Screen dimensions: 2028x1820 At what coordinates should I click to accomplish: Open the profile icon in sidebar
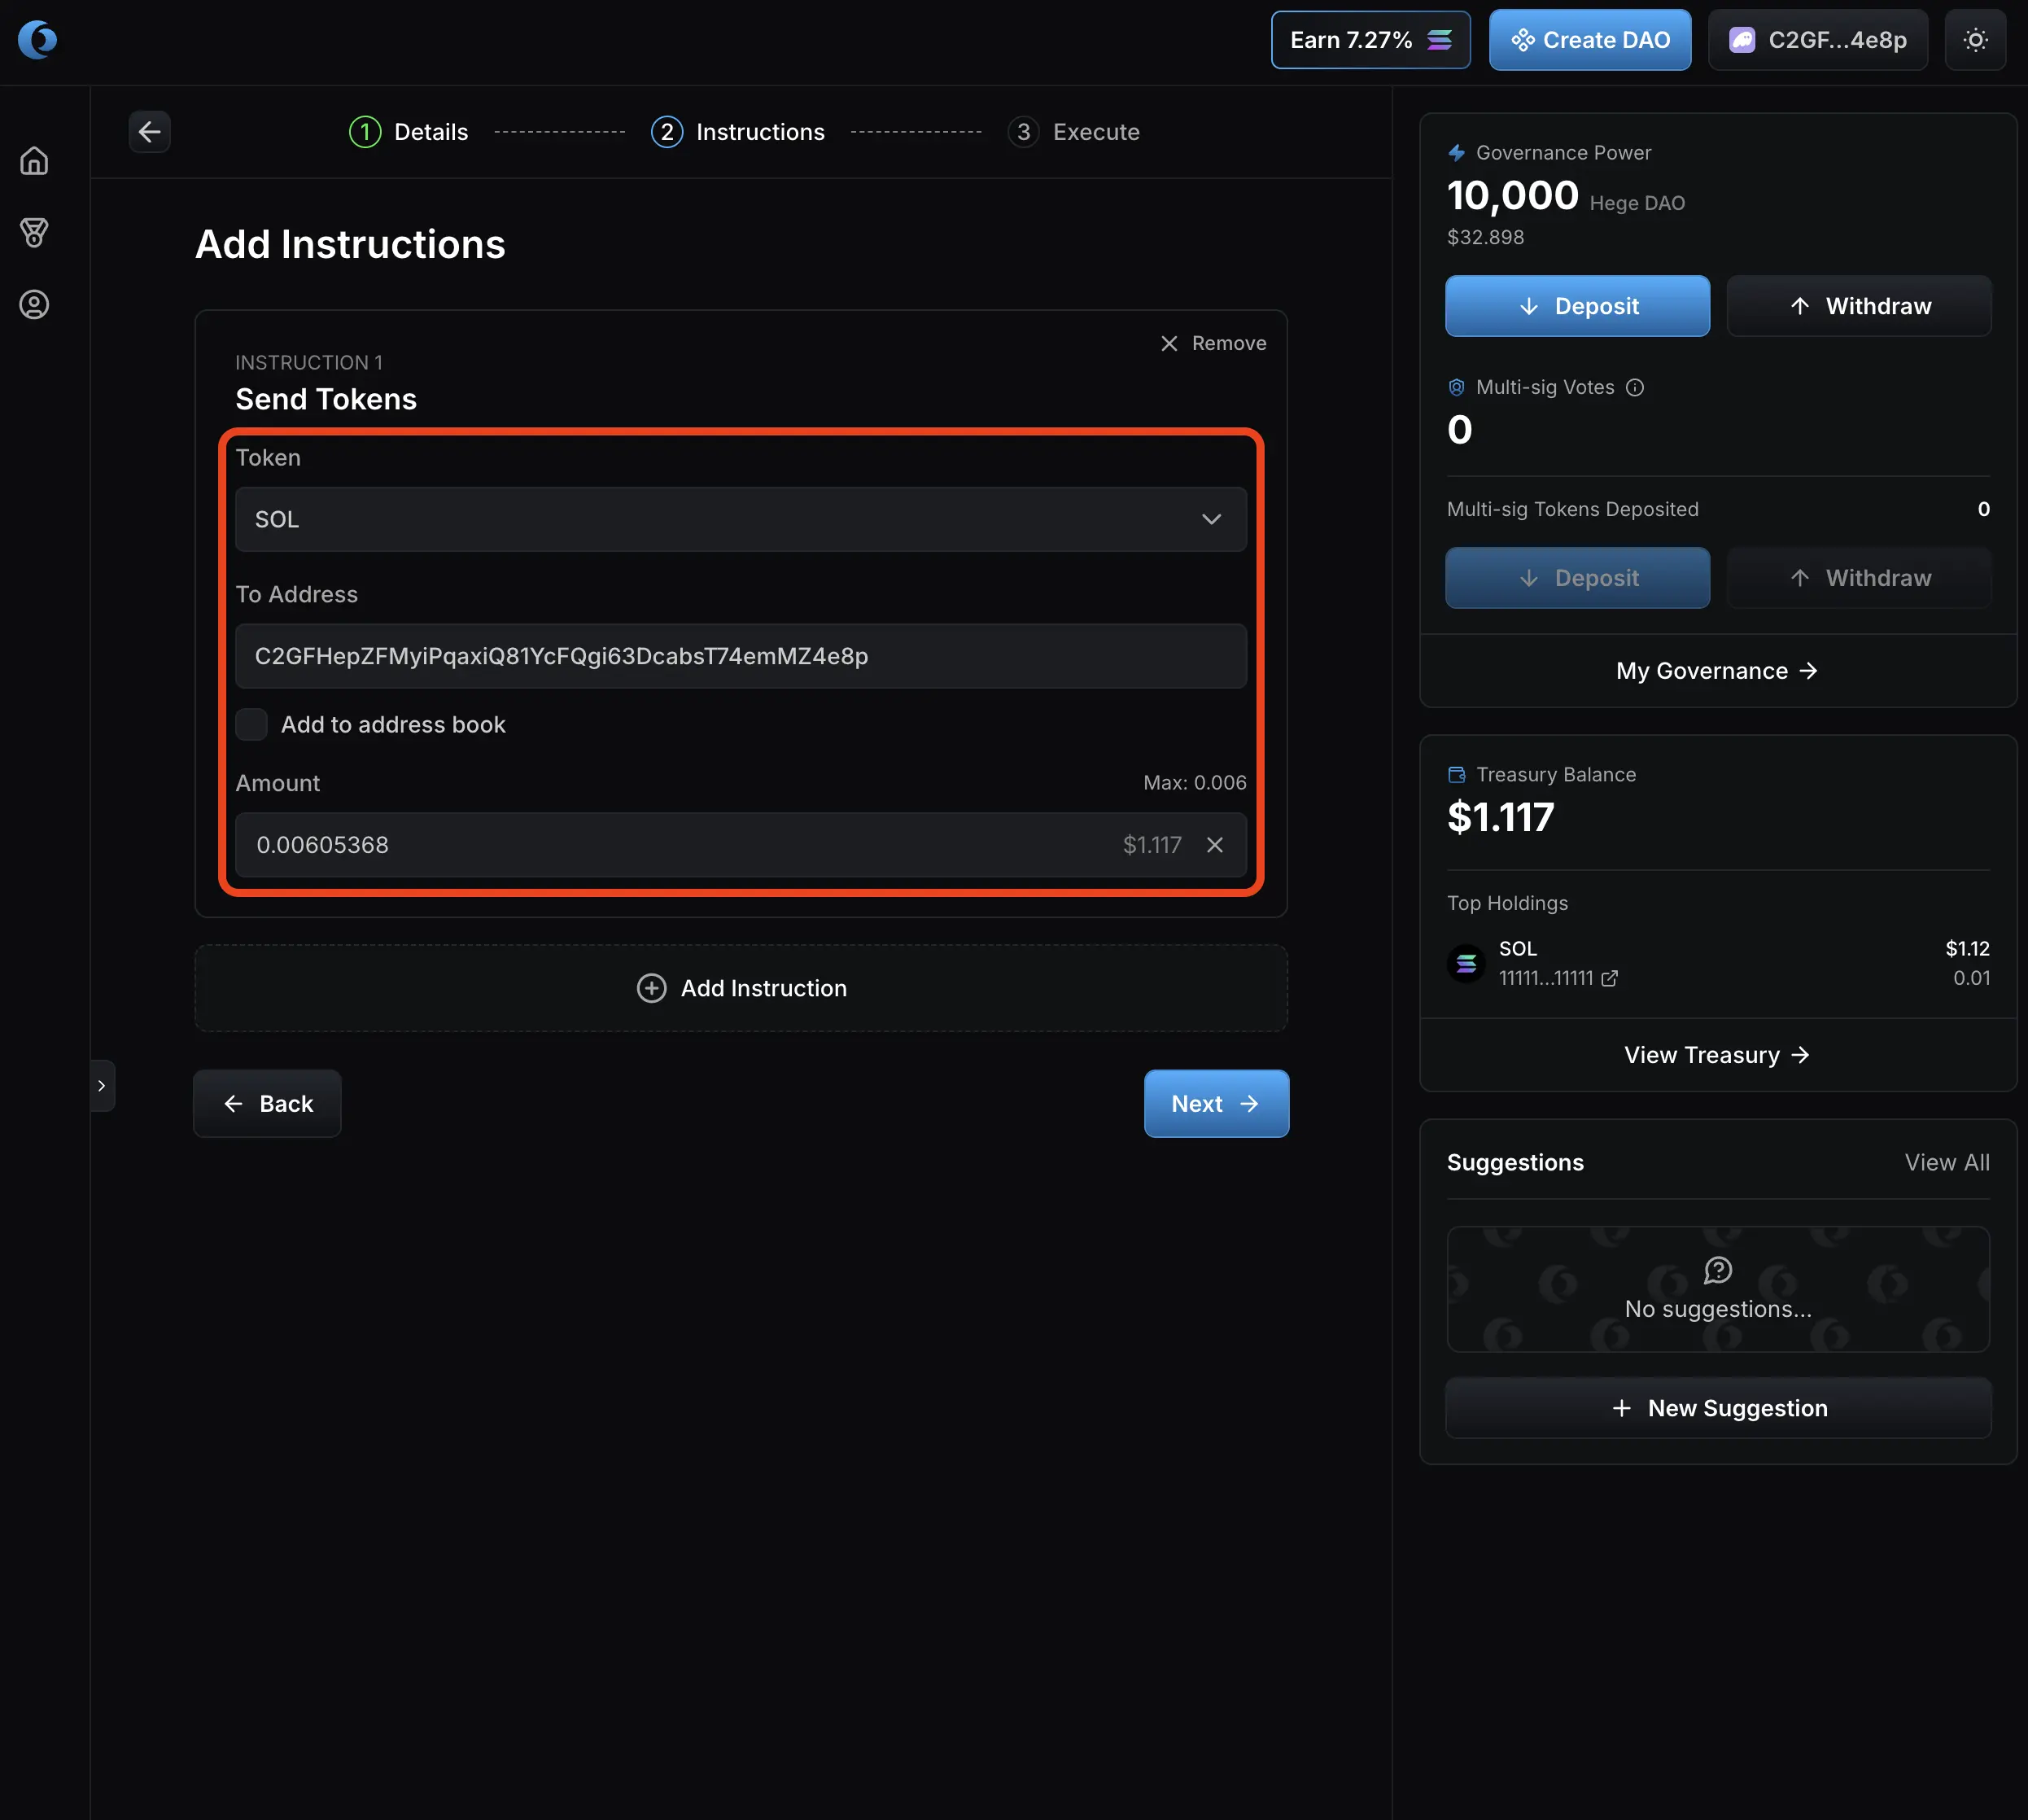pyautogui.click(x=34, y=305)
